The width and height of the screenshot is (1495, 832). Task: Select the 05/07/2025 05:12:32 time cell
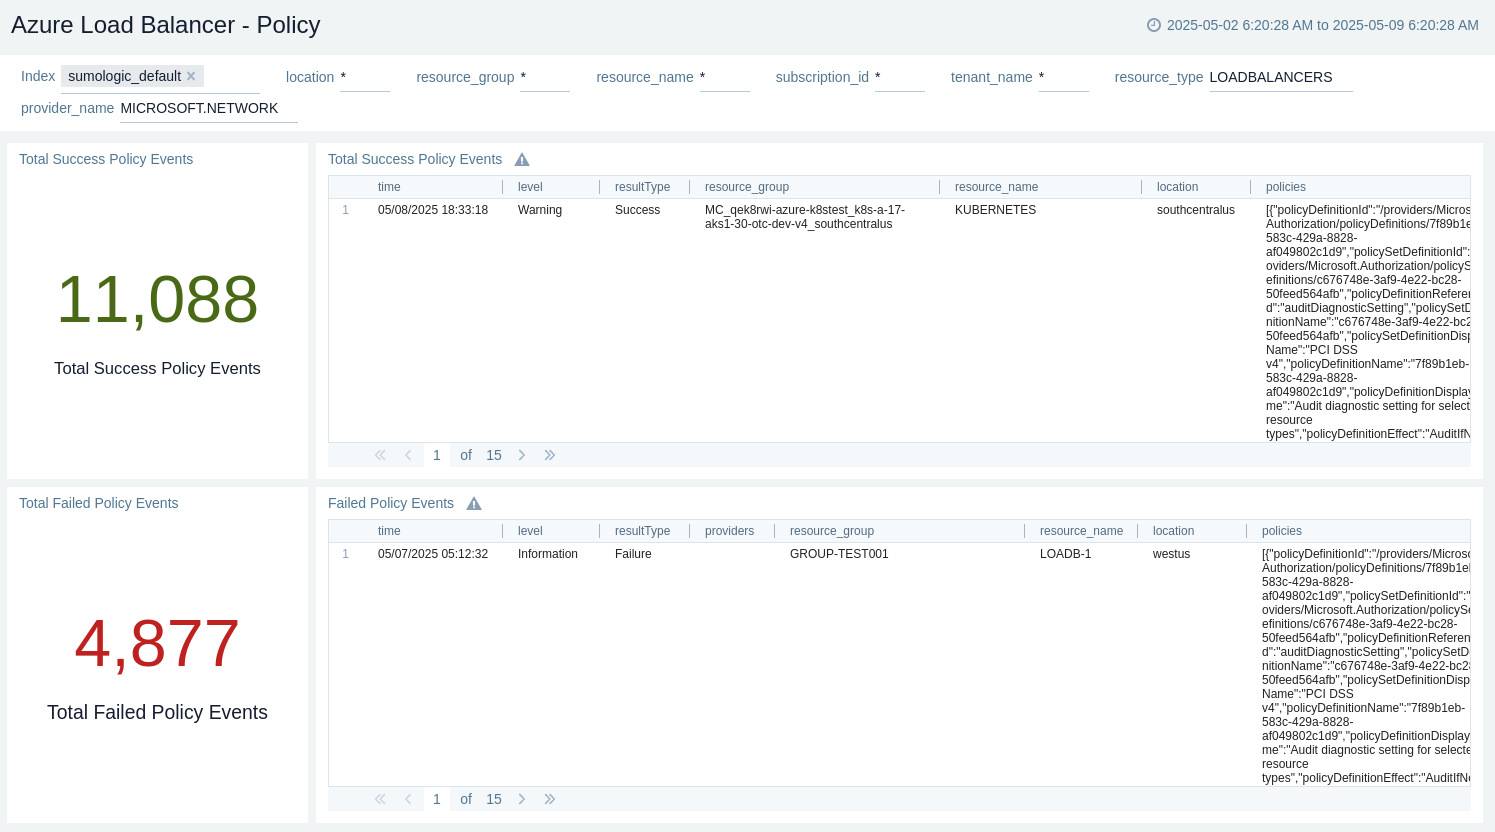tap(433, 554)
